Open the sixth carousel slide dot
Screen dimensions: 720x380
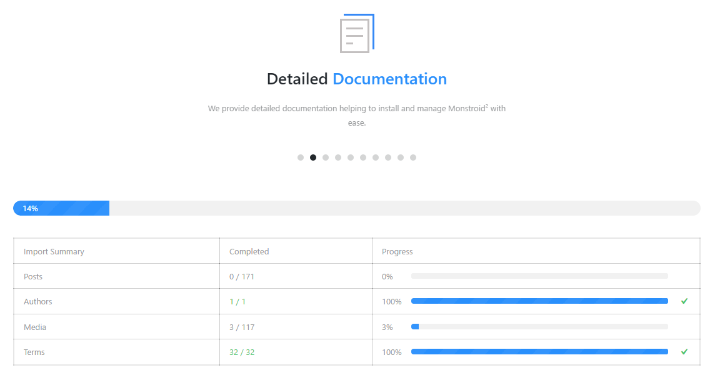click(363, 157)
